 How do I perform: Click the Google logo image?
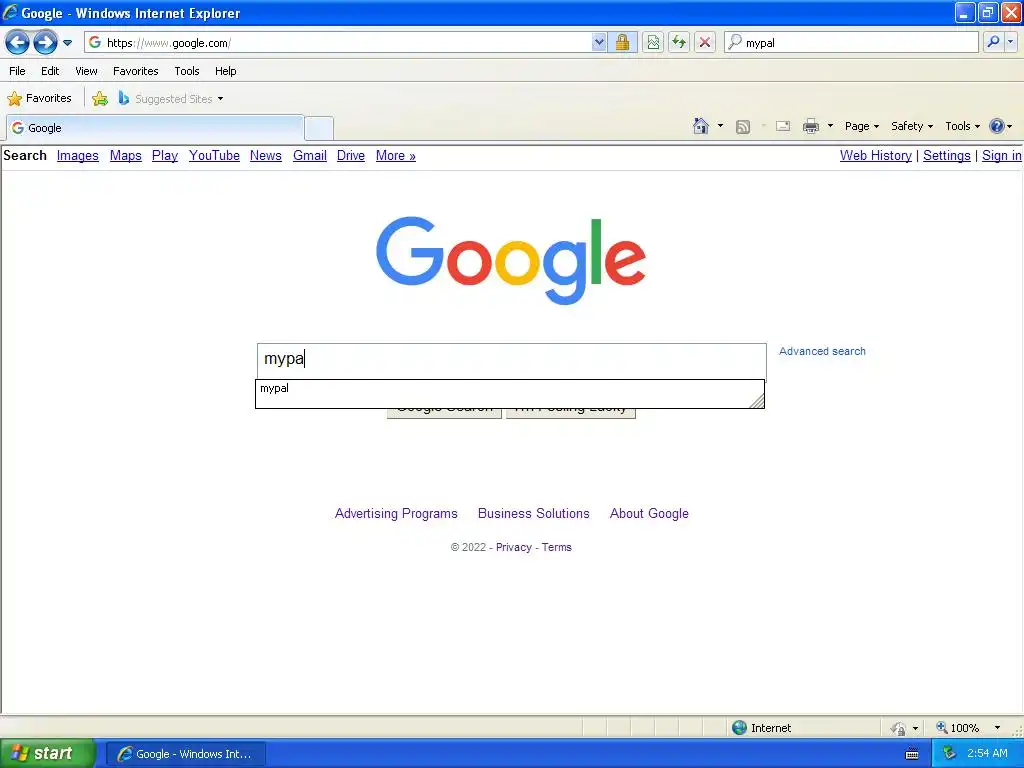(511, 261)
